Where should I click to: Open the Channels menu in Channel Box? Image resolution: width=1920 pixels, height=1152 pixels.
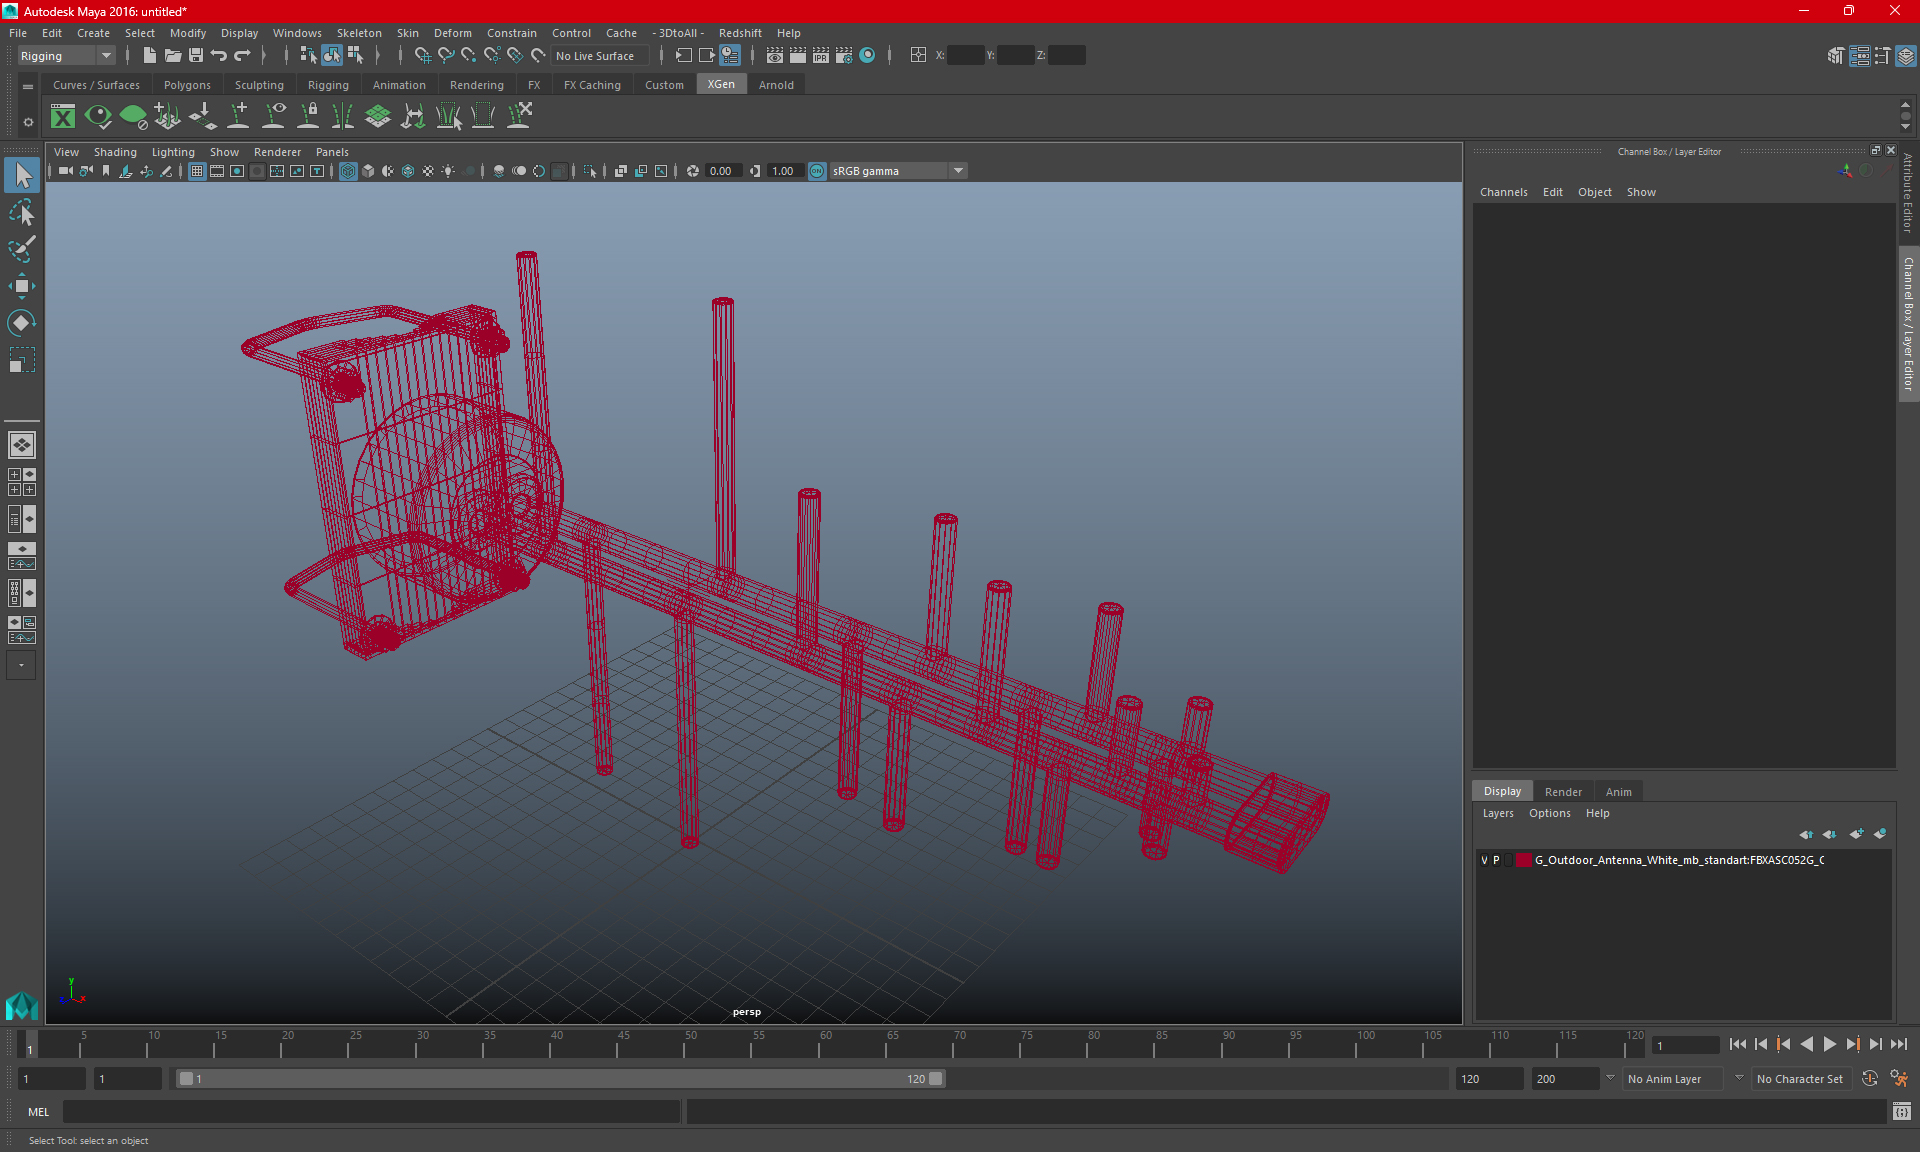(1503, 192)
